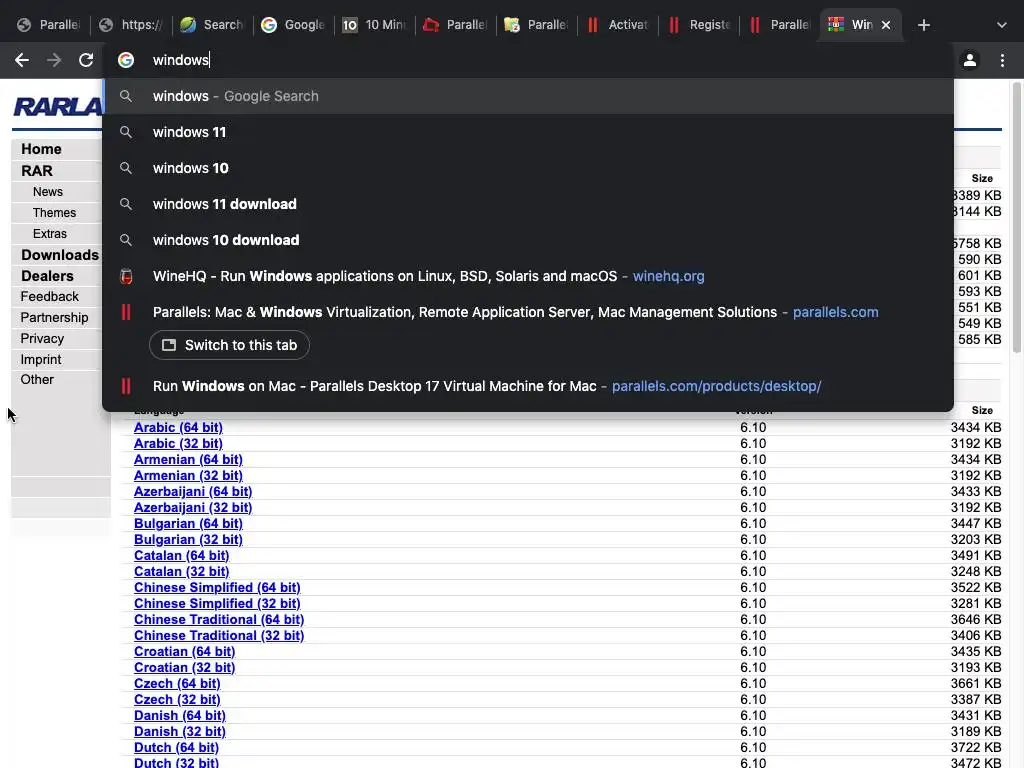Click the page's vertical scrollbar
This screenshot has width=1024, height=768.
pyautogui.click(x=1017, y=218)
